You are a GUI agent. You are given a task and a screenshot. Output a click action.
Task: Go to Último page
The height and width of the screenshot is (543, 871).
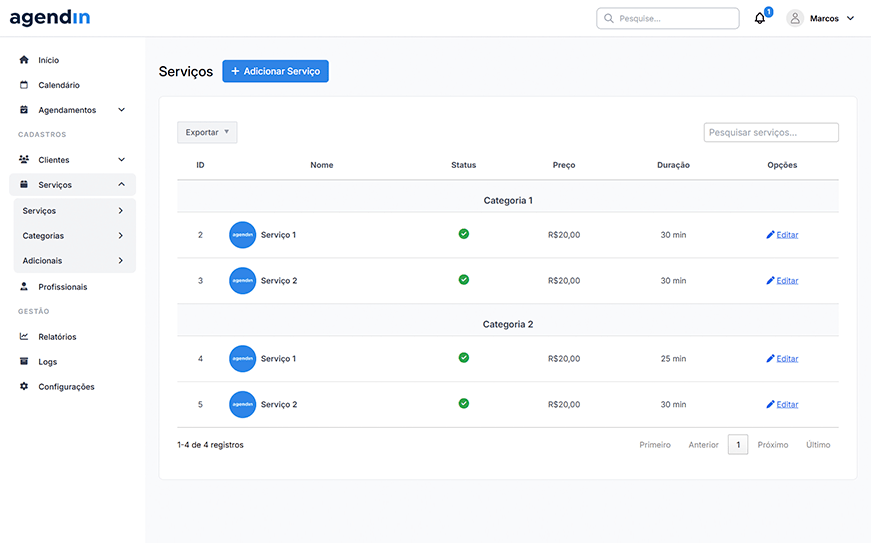[x=818, y=445]
